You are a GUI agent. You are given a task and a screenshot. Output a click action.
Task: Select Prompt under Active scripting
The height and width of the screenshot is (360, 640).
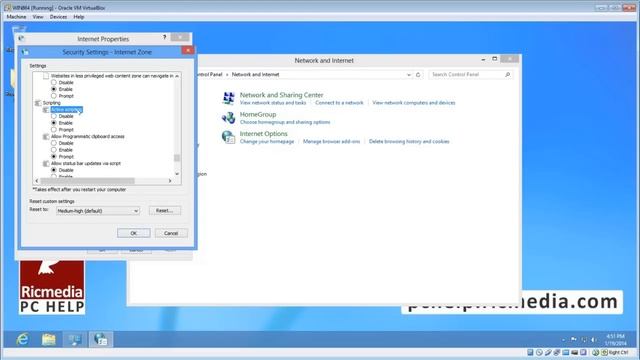[53, 130]
